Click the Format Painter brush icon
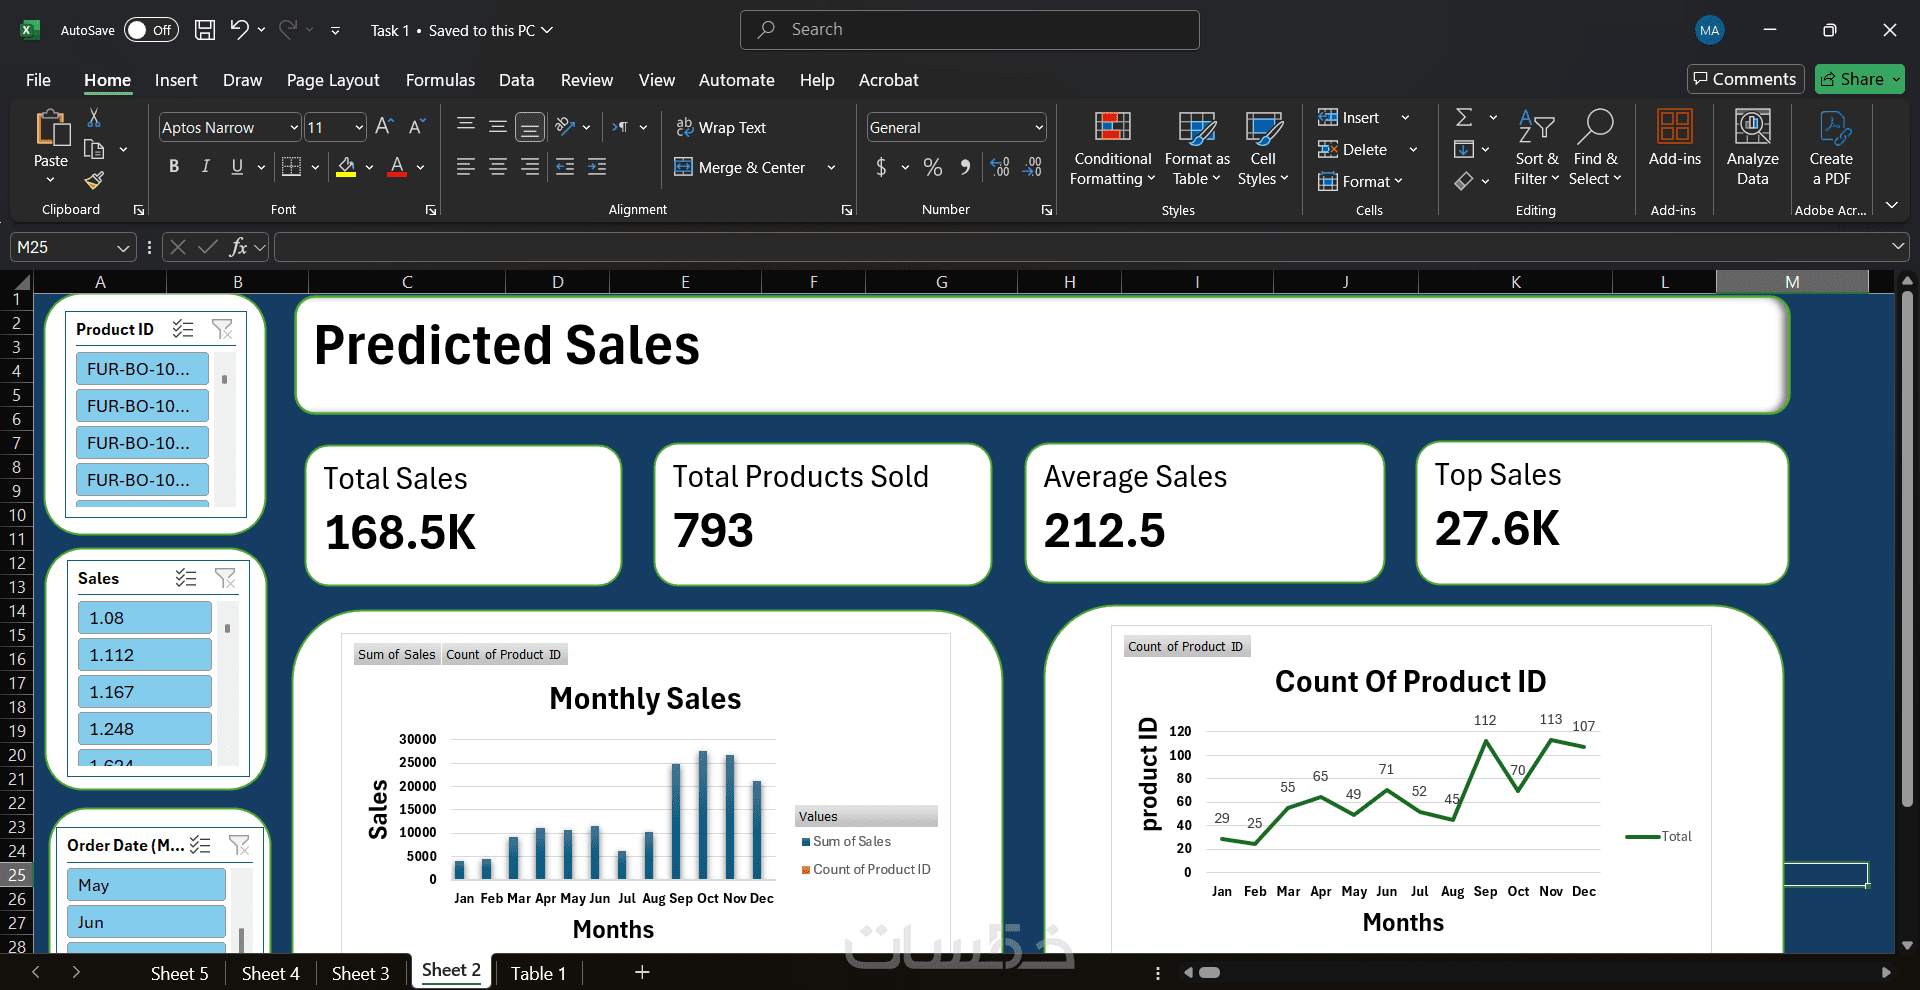The image size is (1920, 990). coord(94,180)
